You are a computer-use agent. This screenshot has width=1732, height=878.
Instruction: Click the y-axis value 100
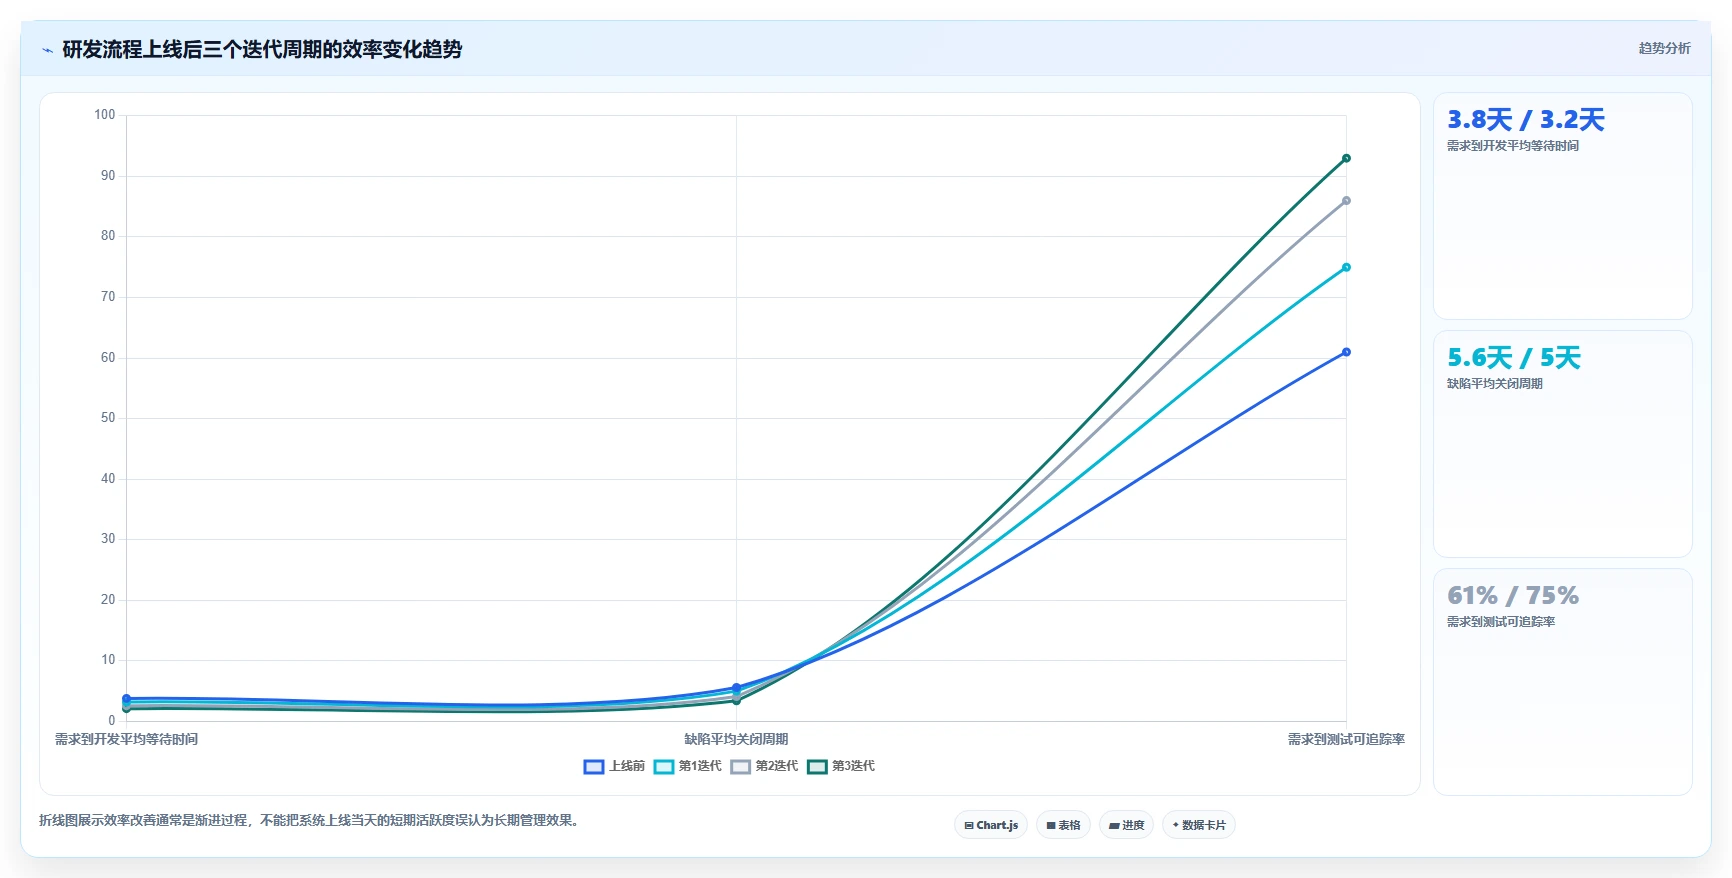pos(105,115)
